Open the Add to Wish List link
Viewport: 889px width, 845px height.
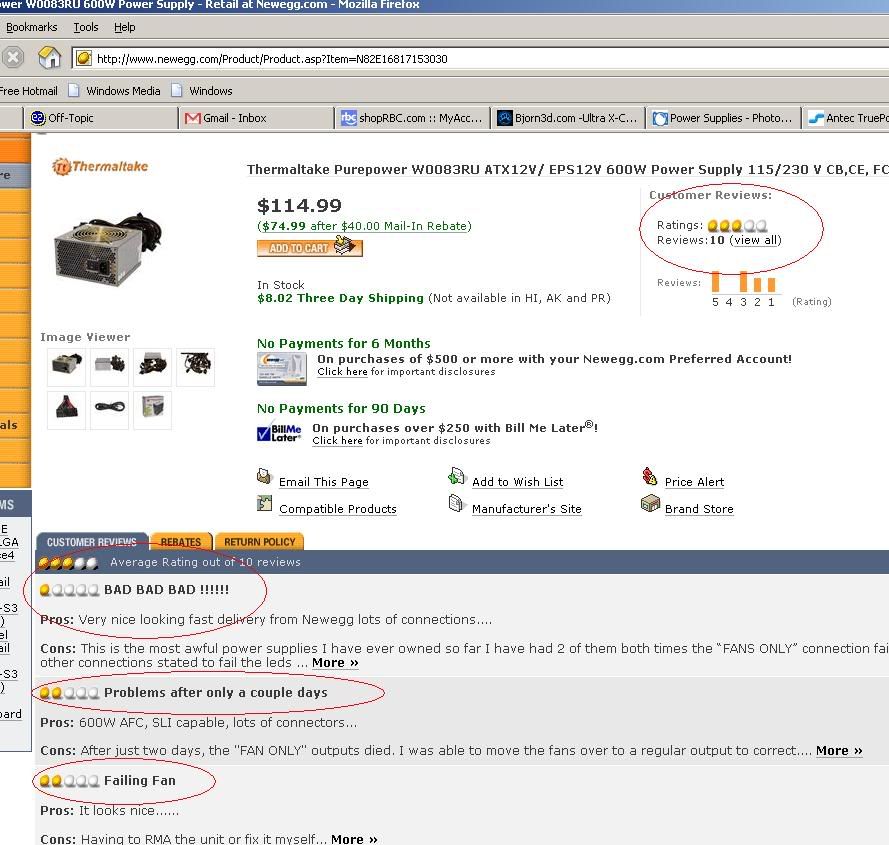click(x=518, y=482)
